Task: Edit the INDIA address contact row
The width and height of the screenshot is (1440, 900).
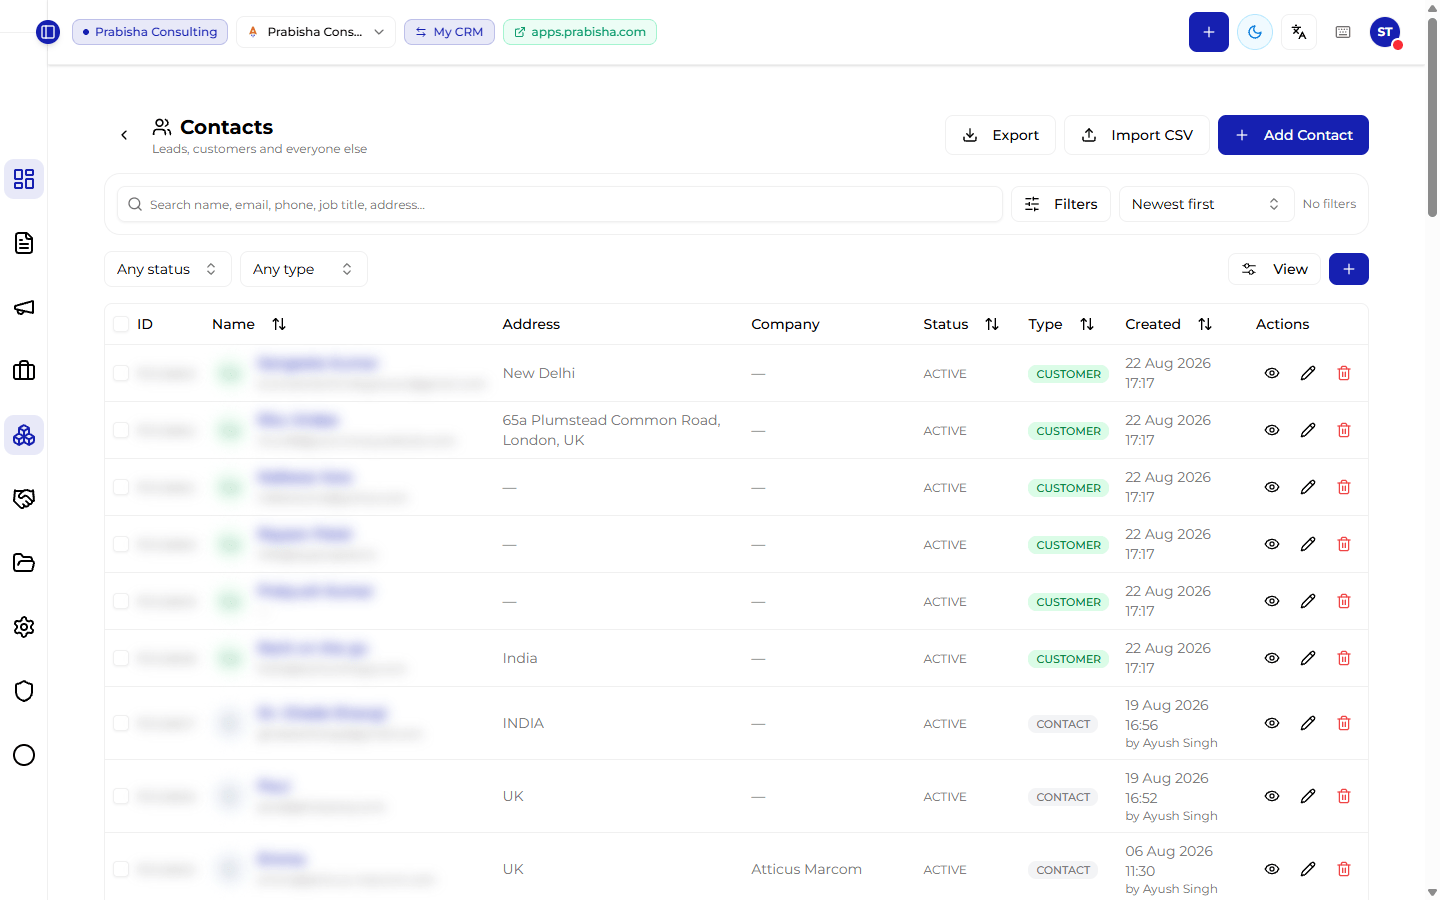Action: pyautogui.click(x=1308, y=723)
